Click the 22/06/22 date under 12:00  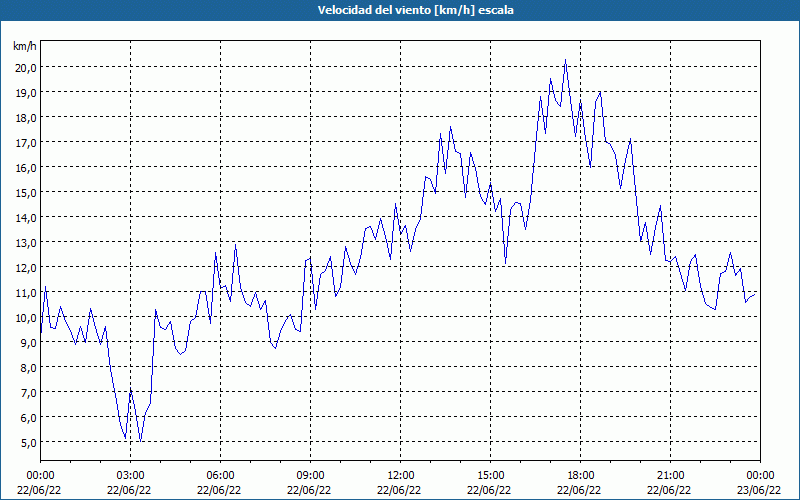399,490
